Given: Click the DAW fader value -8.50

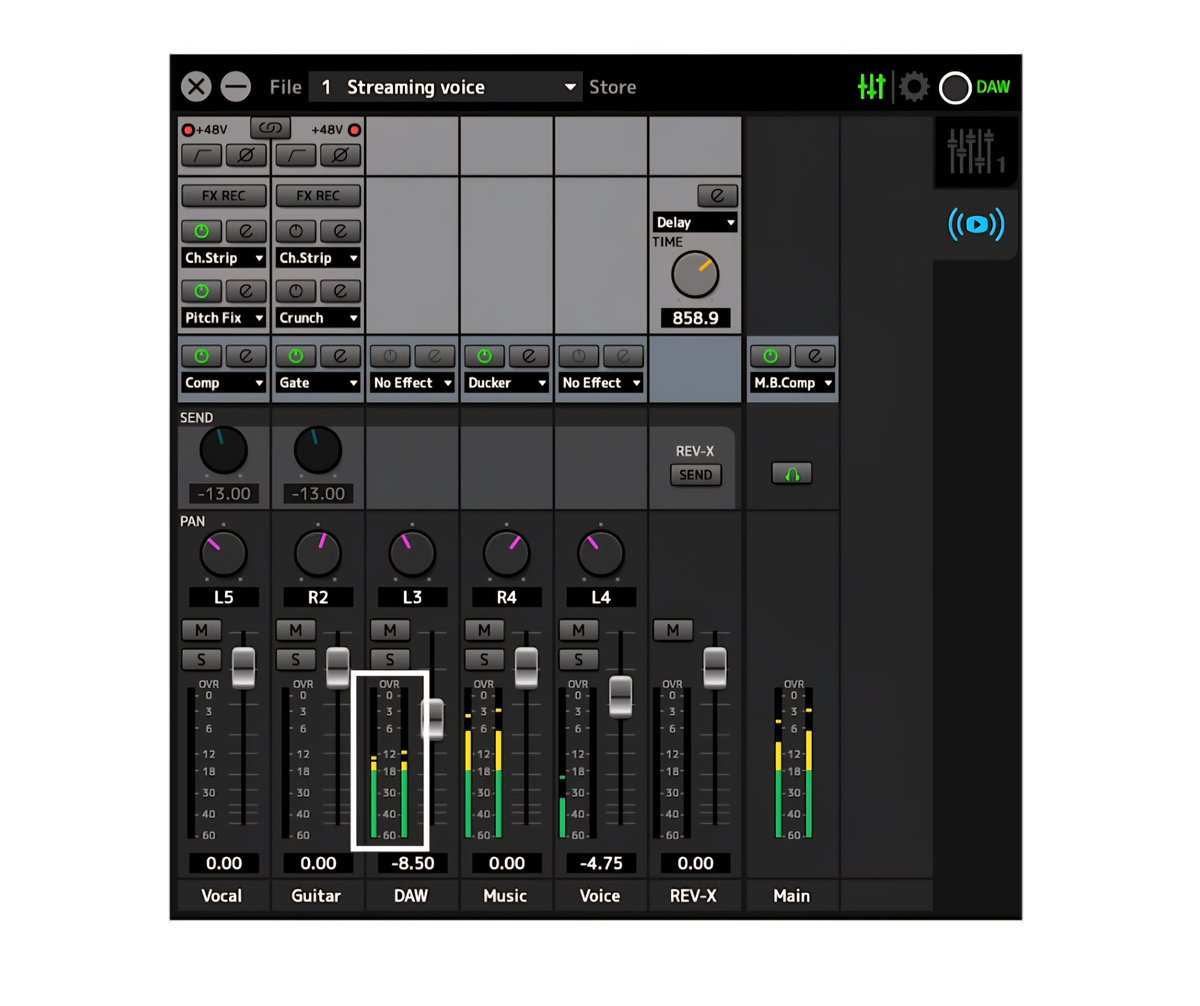Looking at the screenshot, I should pyautogui.click(x=413, y=863).
